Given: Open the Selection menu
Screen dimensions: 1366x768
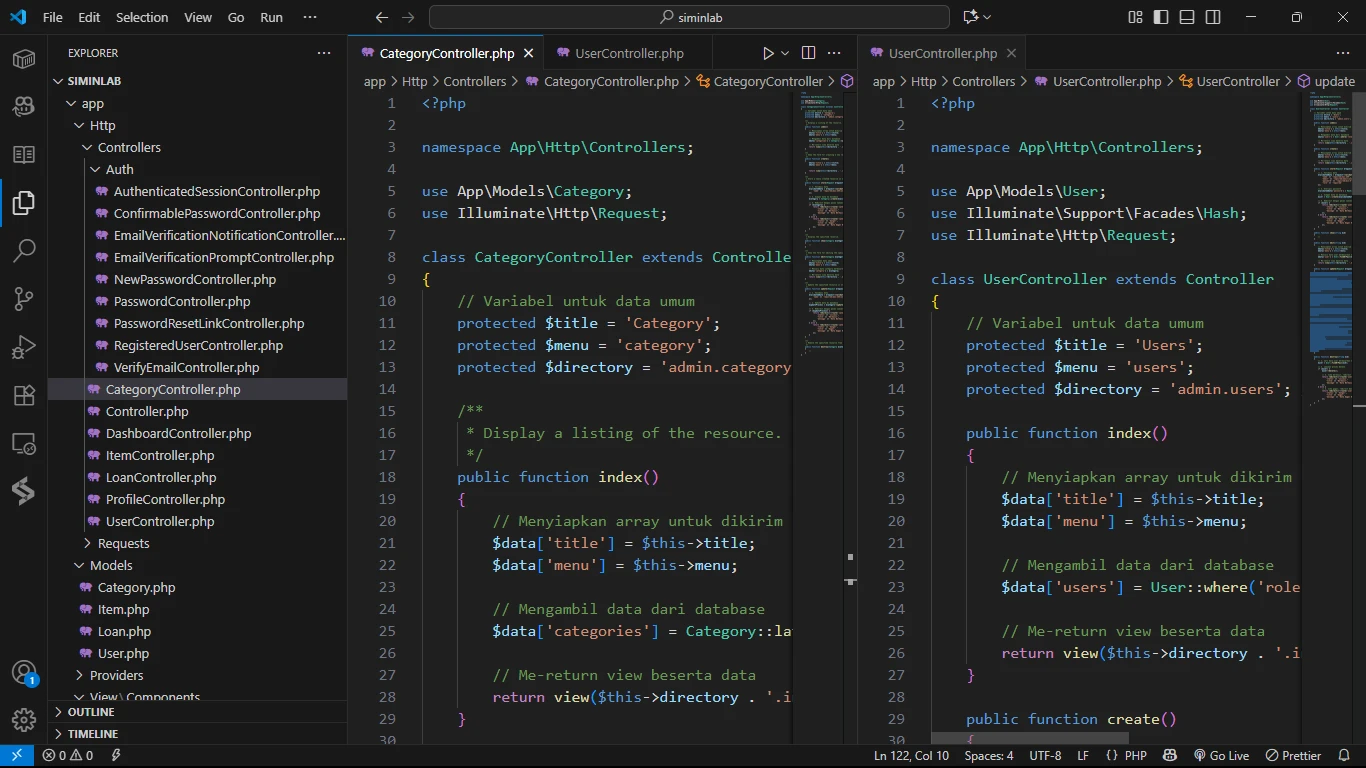Looking at the screenshot, I should point(142,17).
